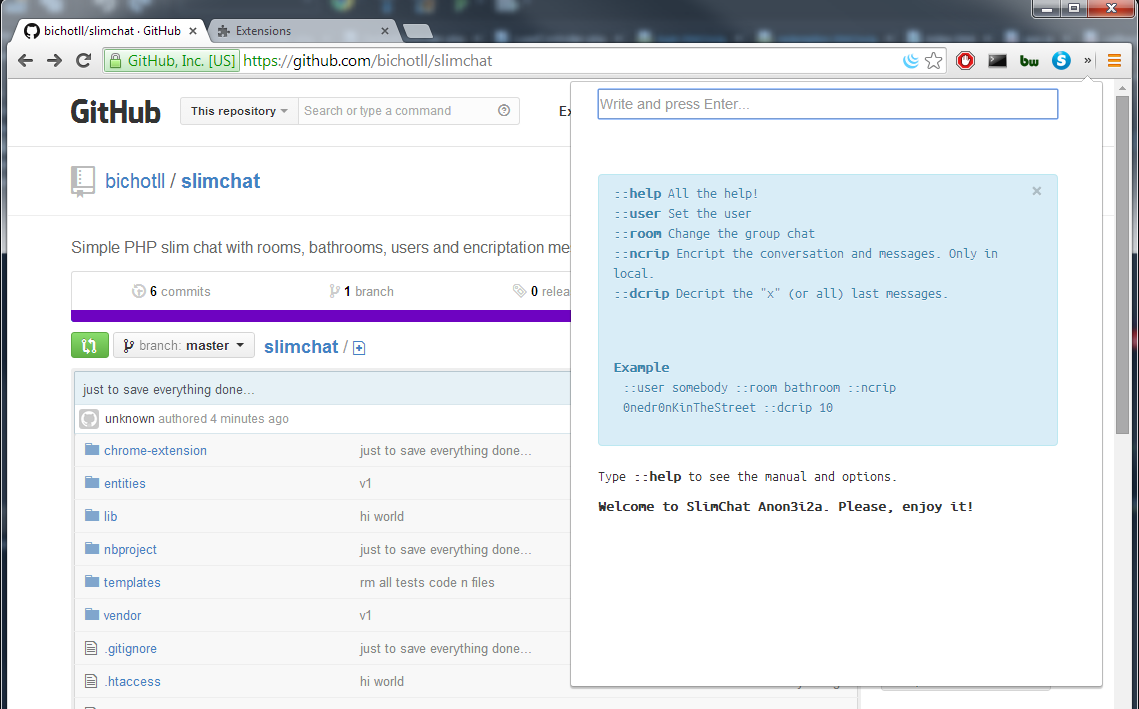This screenshot has height=709, width=1139.
Task: Click the green GitHub, Inc. security badge
Action: (x=172, y=61)
